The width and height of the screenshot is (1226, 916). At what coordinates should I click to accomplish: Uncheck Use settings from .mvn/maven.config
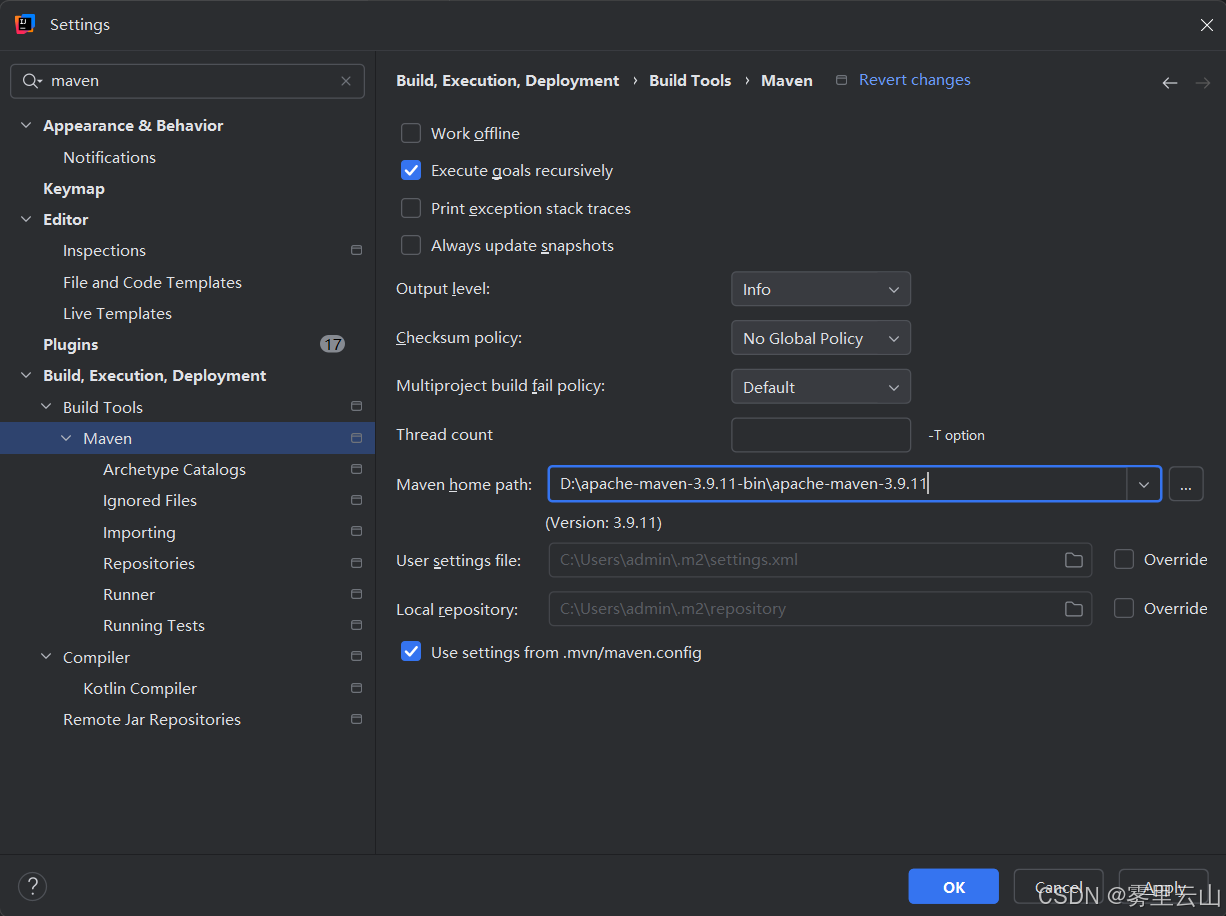click(411, 652)
